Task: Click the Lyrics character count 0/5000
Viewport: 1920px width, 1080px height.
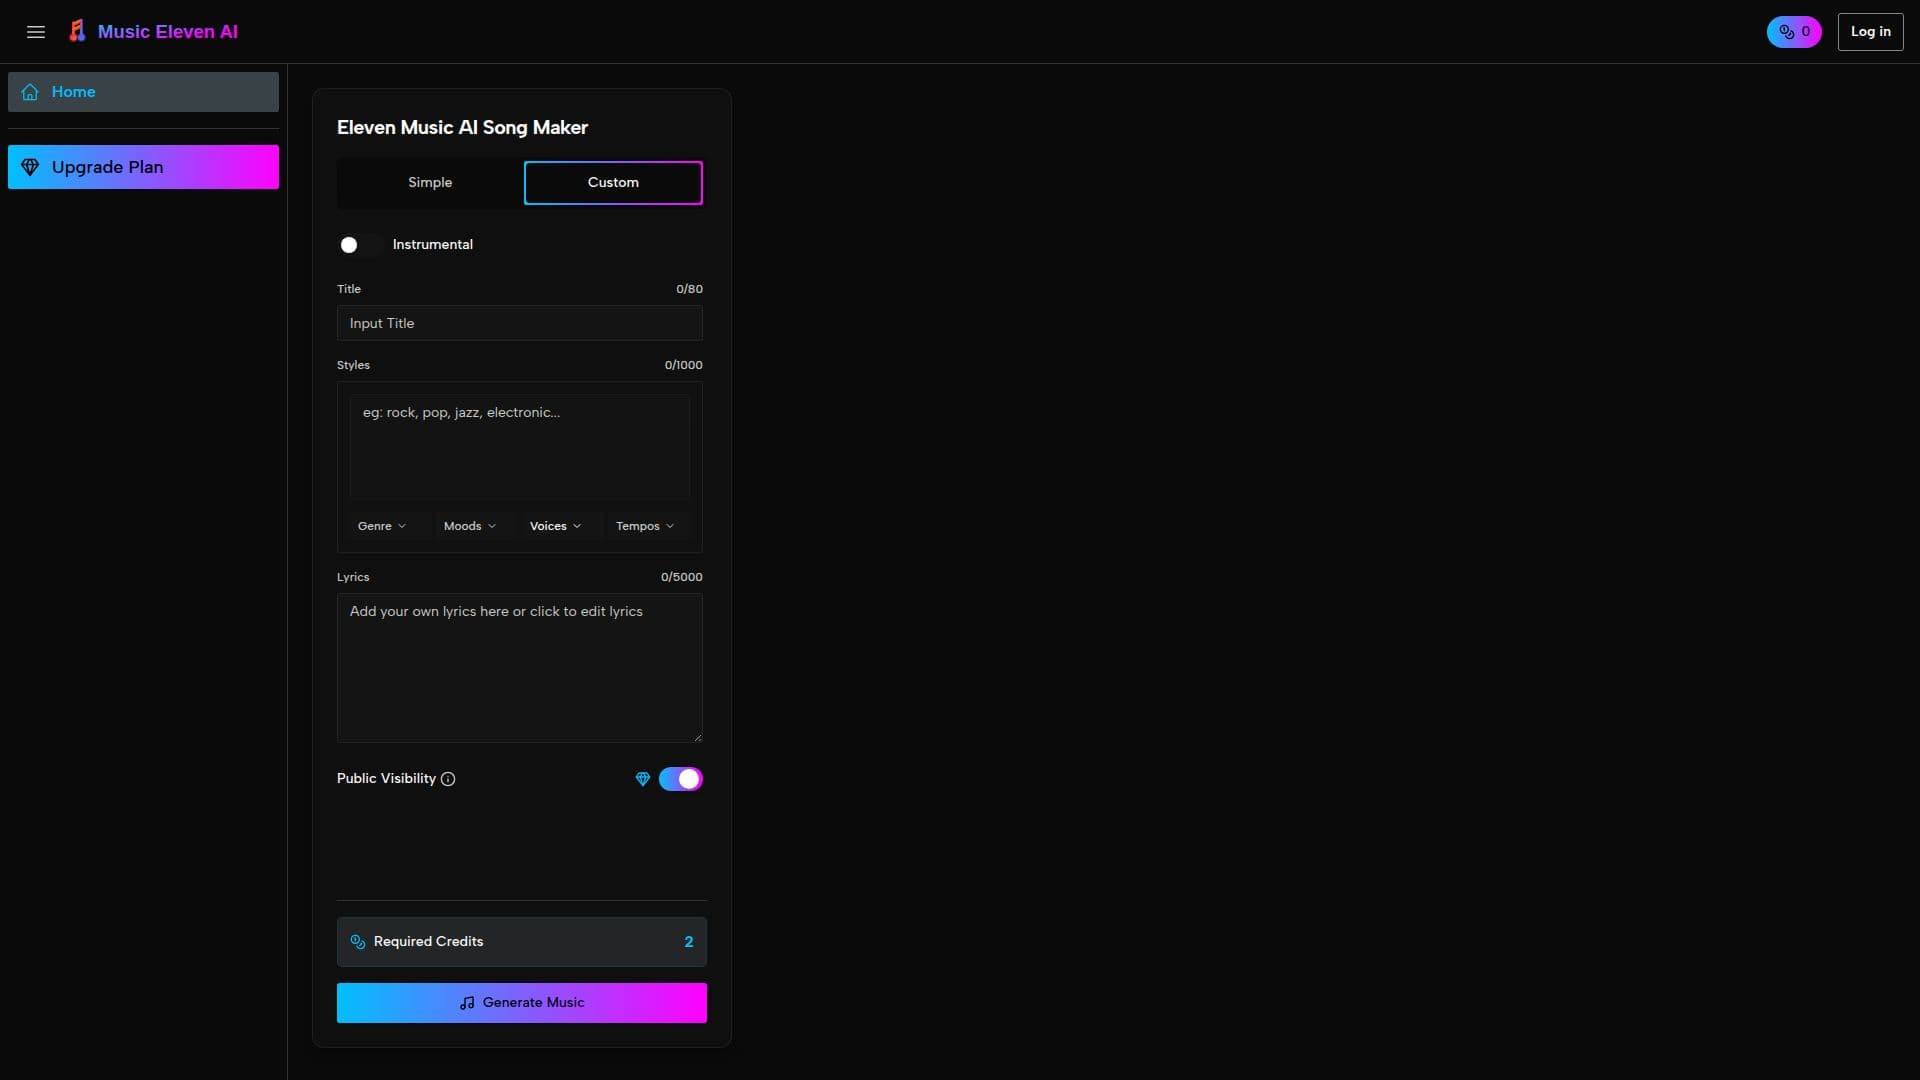Action: [681, 577]
